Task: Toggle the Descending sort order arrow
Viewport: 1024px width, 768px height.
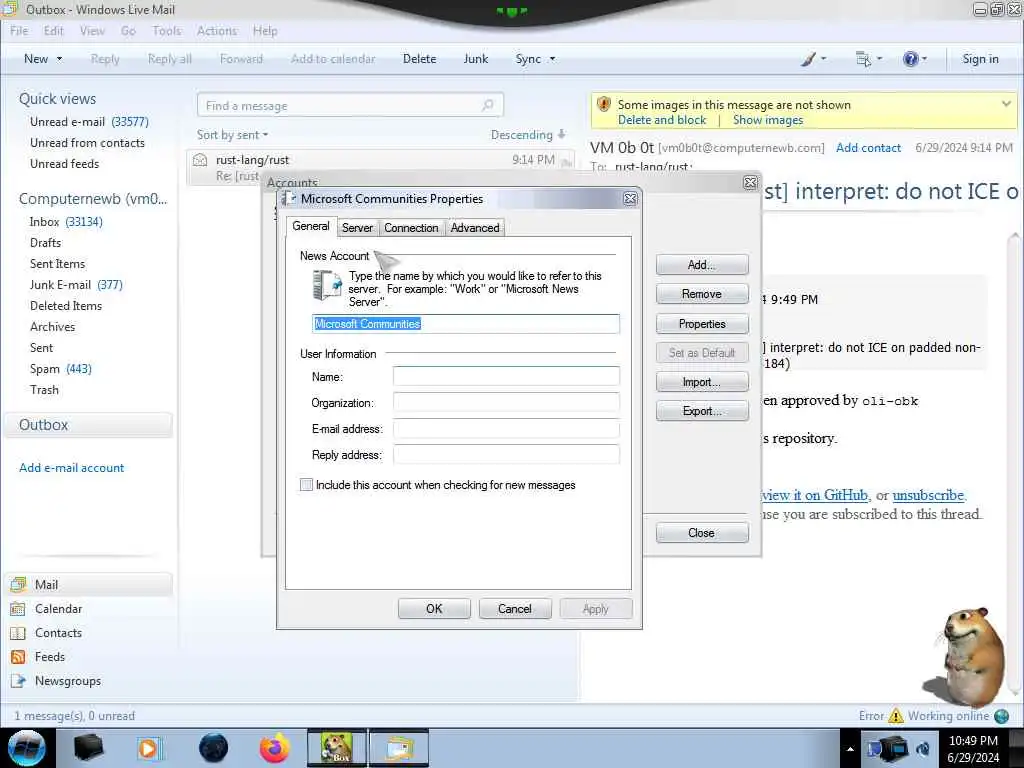Action: point(561,135)
